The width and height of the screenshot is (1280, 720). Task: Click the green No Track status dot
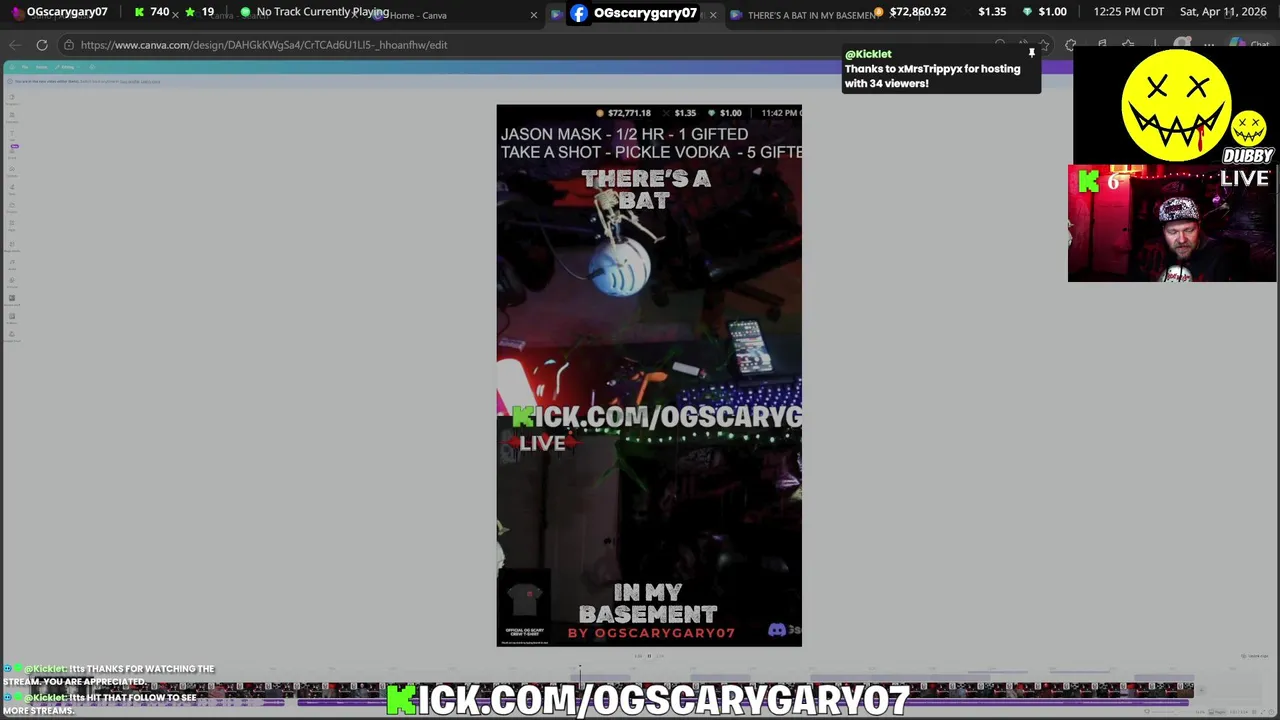pyautogui.click(x=245, y=12)
